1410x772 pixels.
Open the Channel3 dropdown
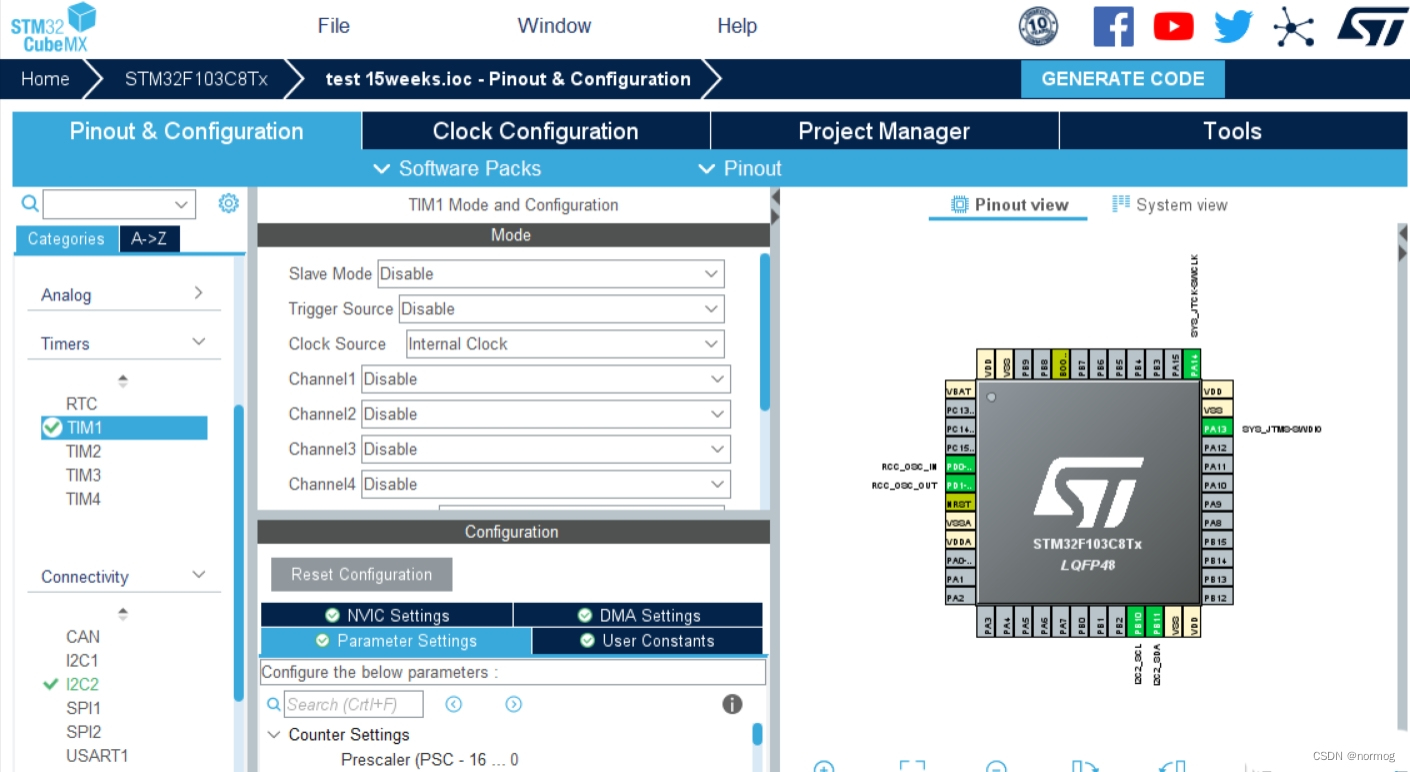tap(546, 449)
